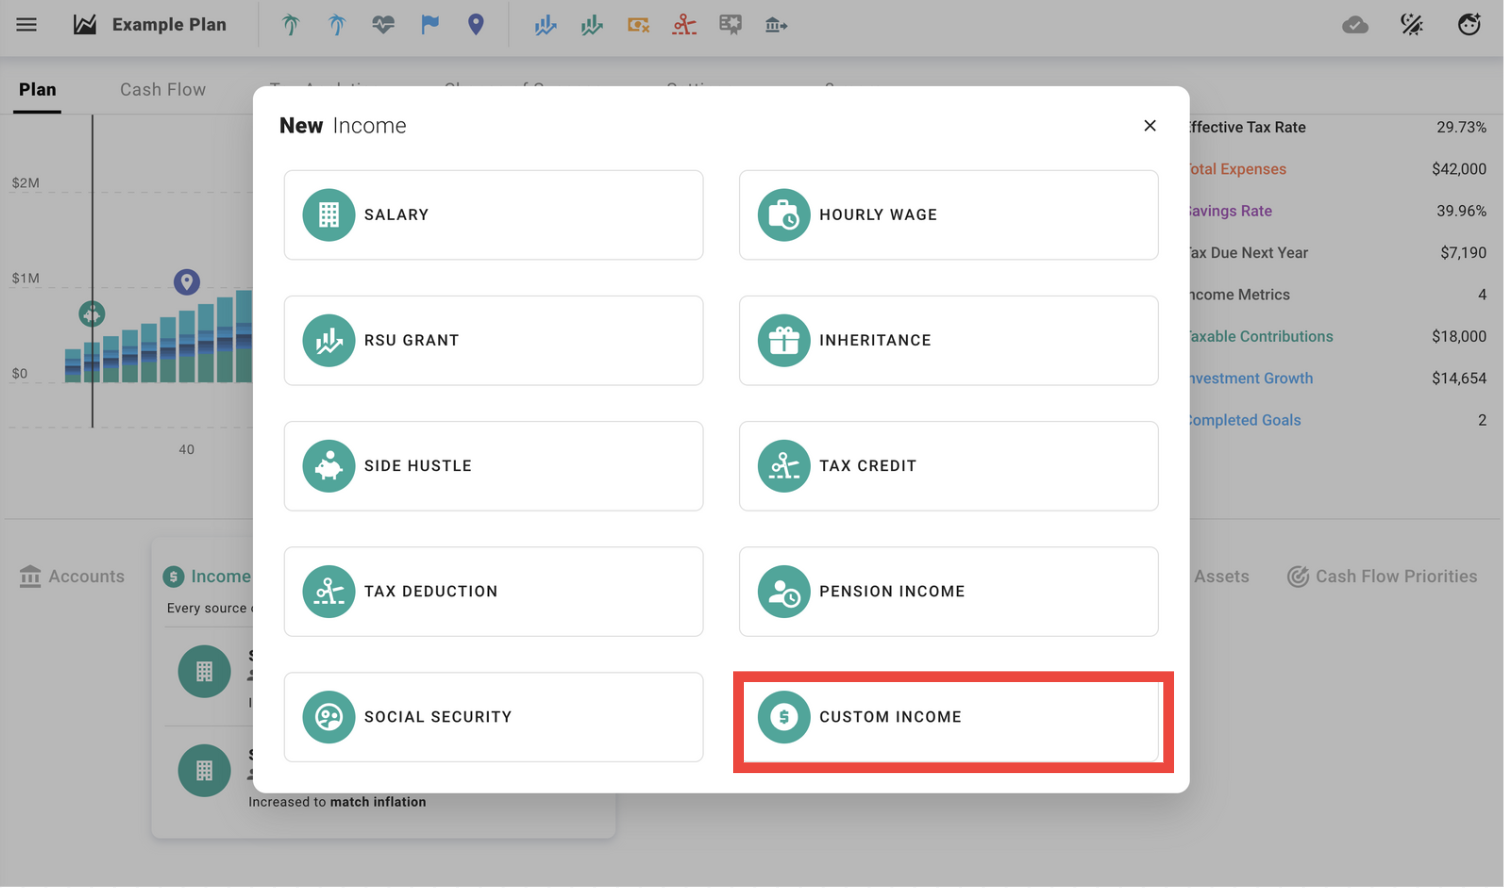Choose the Salary income type
Viewport: 1504px width, 888px height.
coord(493,214)
